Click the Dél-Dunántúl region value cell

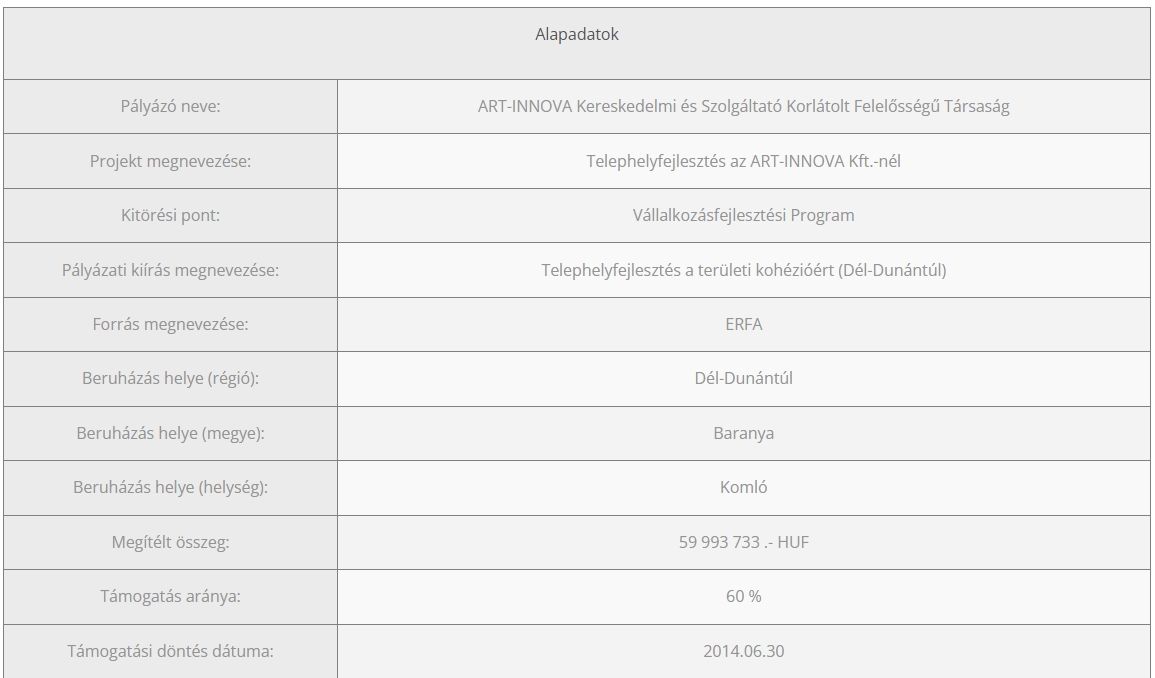(x=743, y=379)
